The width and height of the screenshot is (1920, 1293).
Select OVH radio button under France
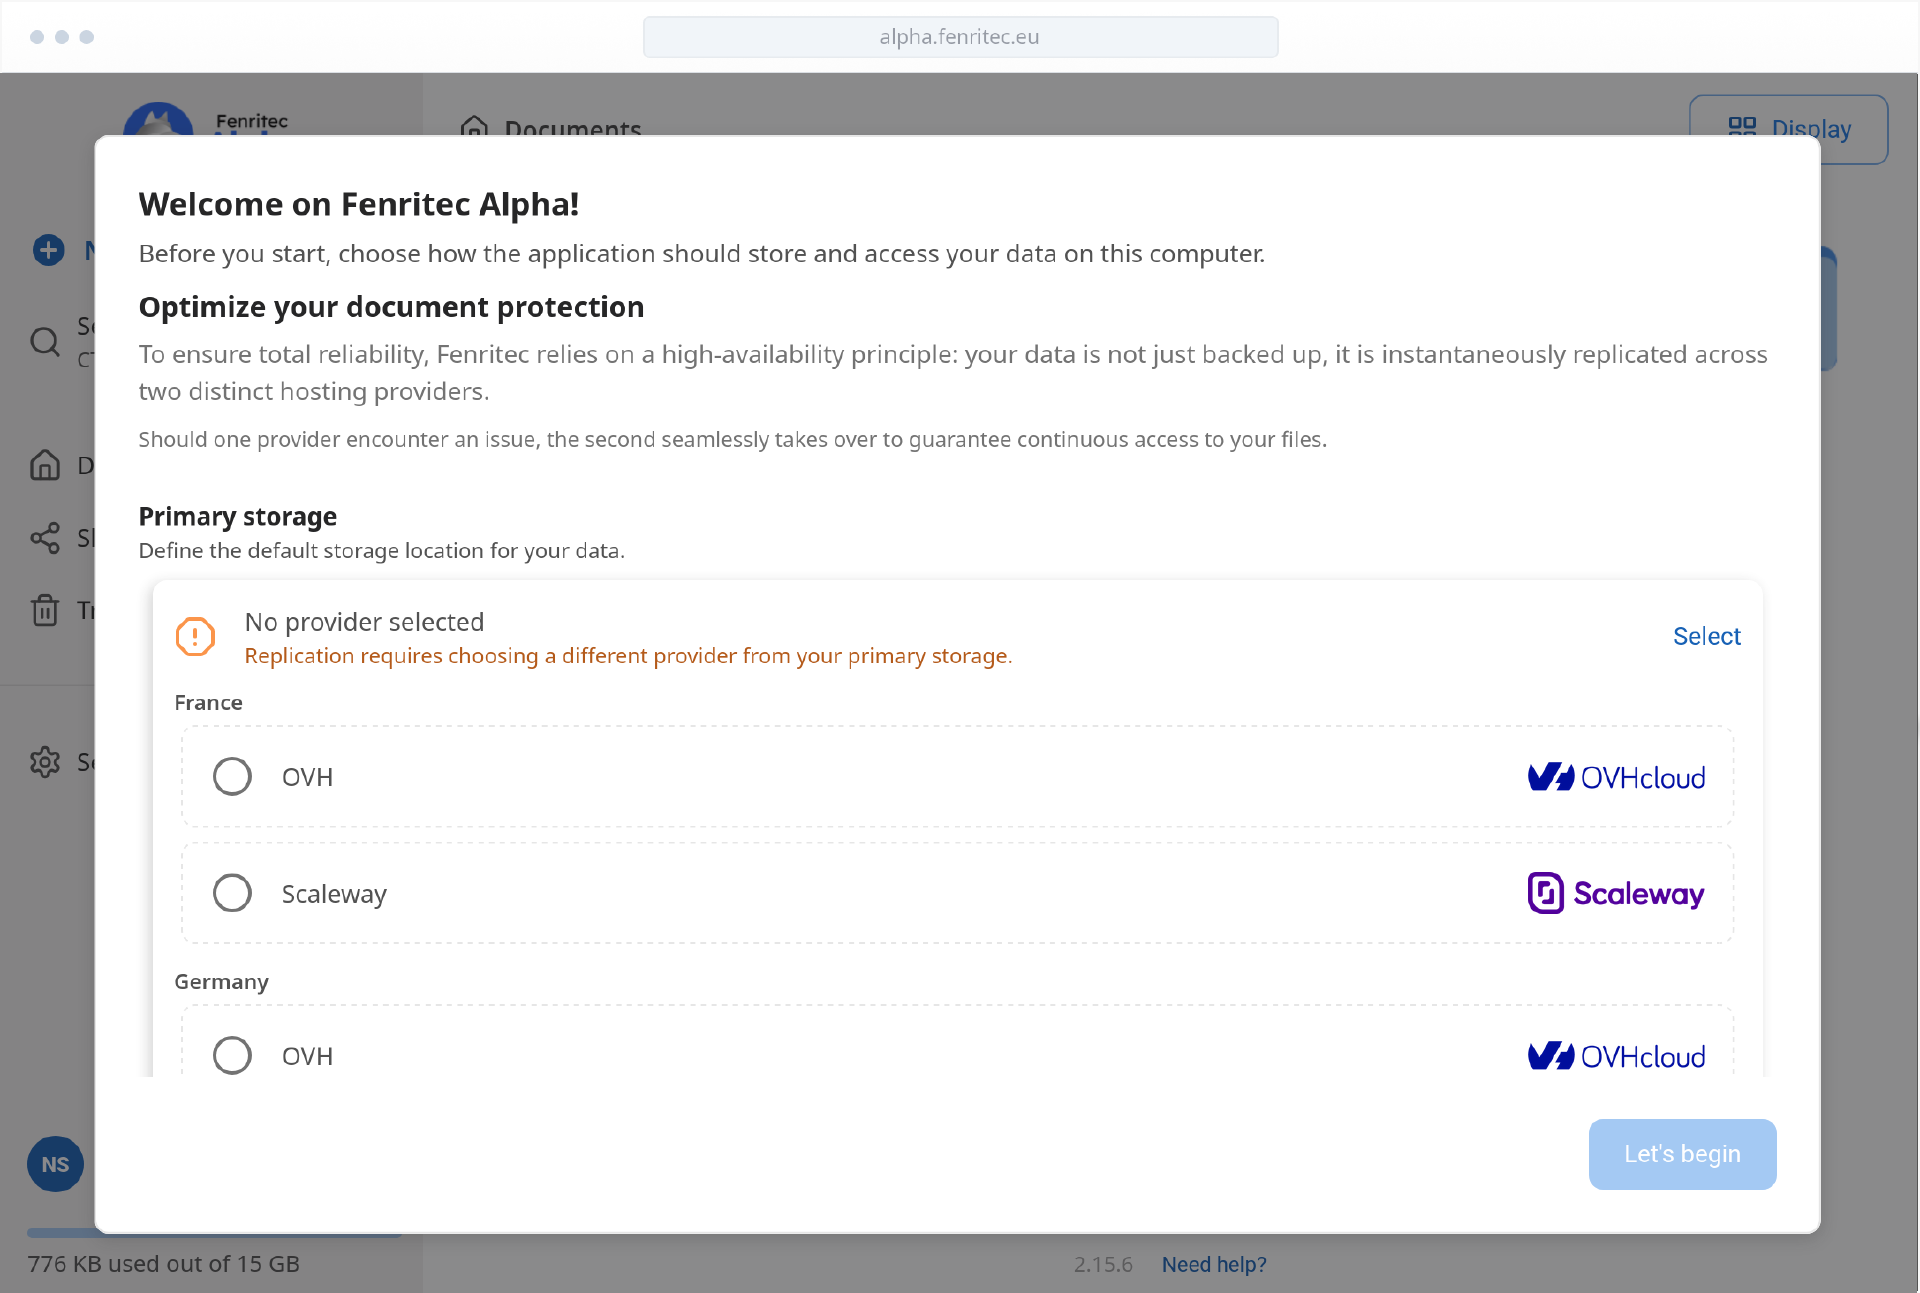pos(232,776)
